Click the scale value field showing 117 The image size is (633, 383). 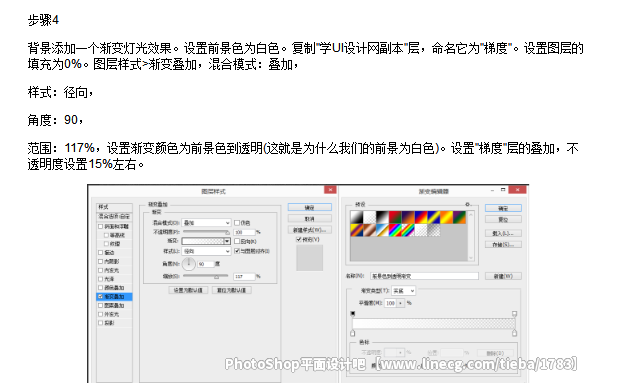pos(244,276)
